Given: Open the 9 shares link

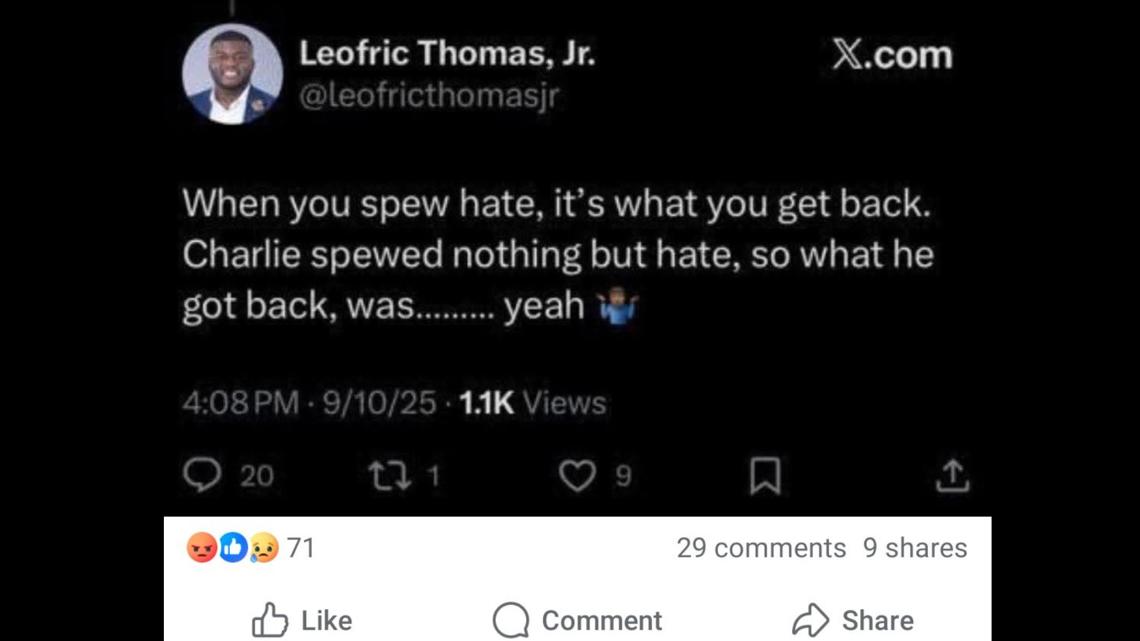Looking at the screenshot, I should click(x=915, y=548).
